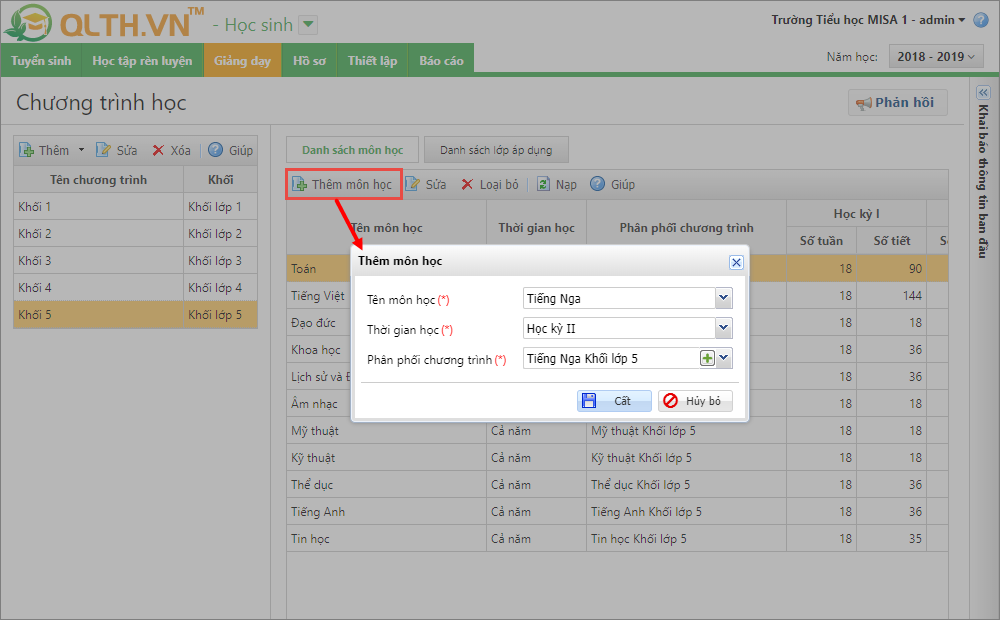Open Giúp help in the left program toolbar
Viewport: 1000px width, 620px height.
231,151
